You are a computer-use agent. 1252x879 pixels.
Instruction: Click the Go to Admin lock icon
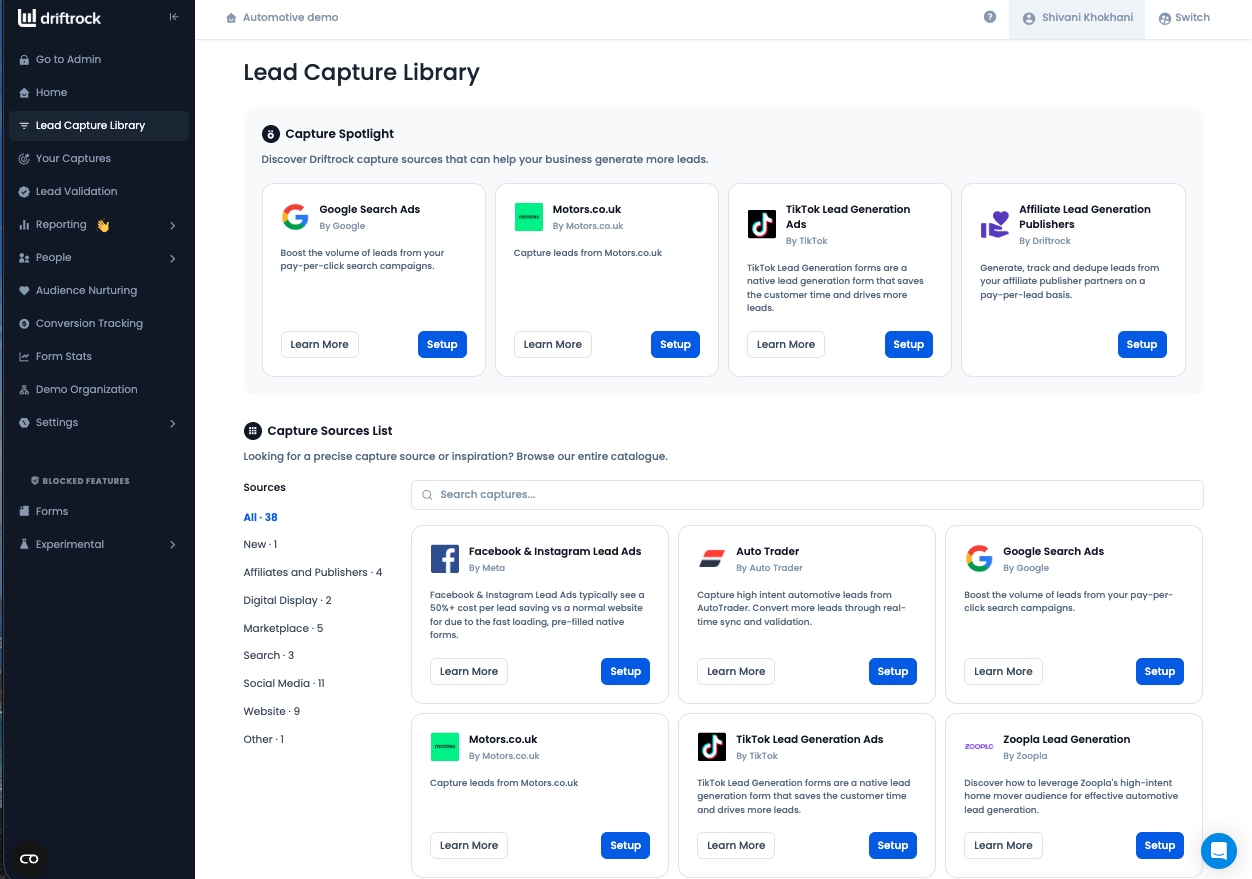(x=24, y=60)
